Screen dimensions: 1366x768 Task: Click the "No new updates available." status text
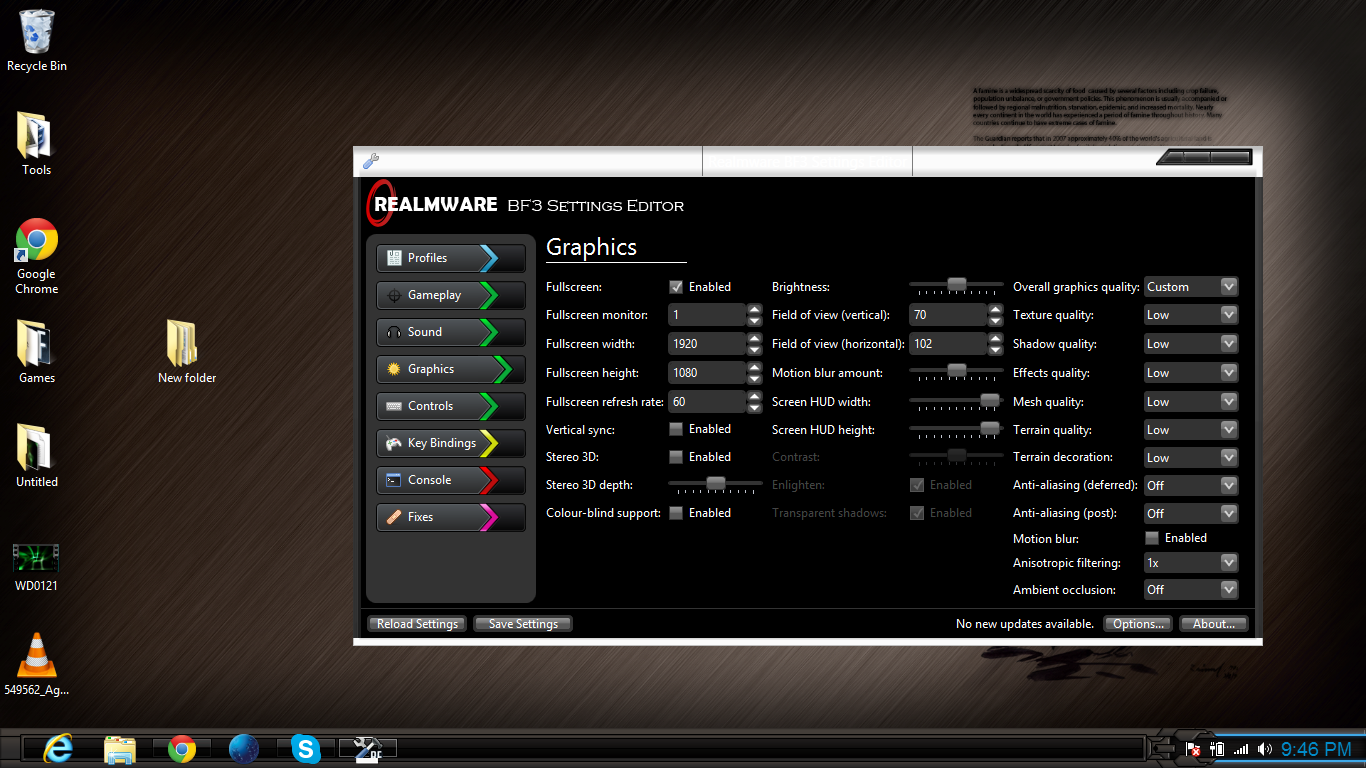1025,624
